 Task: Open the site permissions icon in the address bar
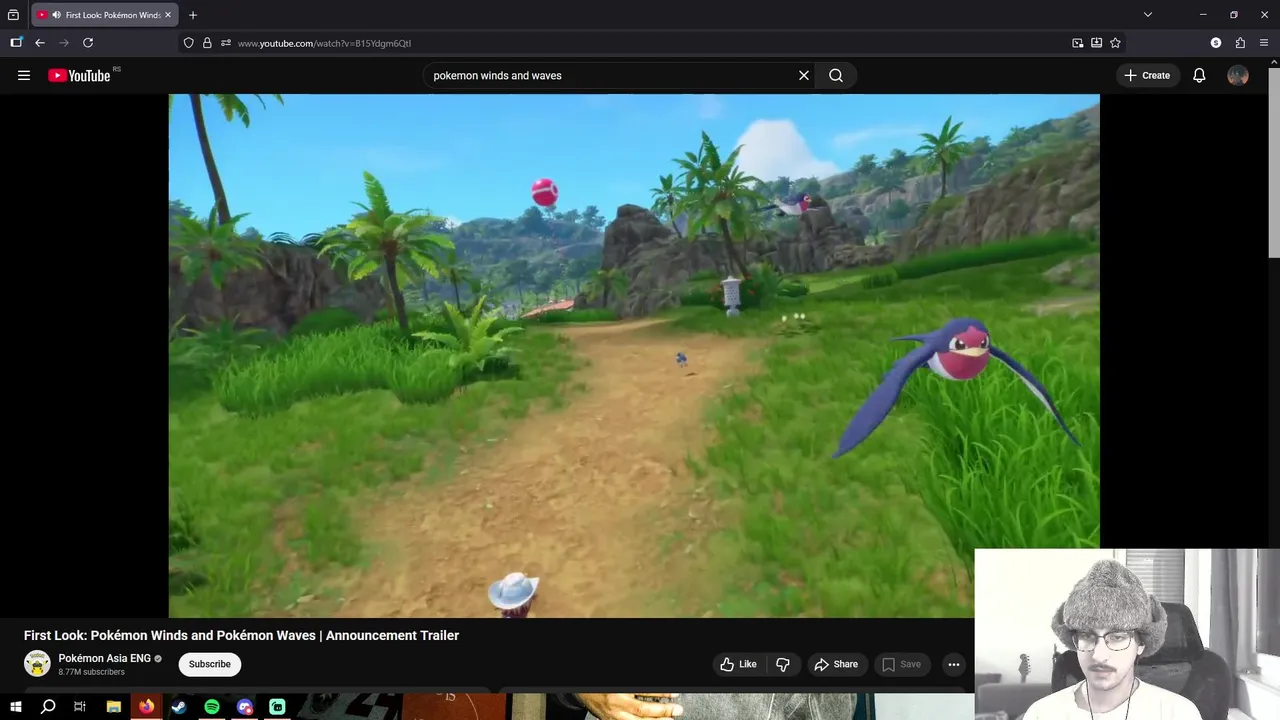(x=226, y=43)
